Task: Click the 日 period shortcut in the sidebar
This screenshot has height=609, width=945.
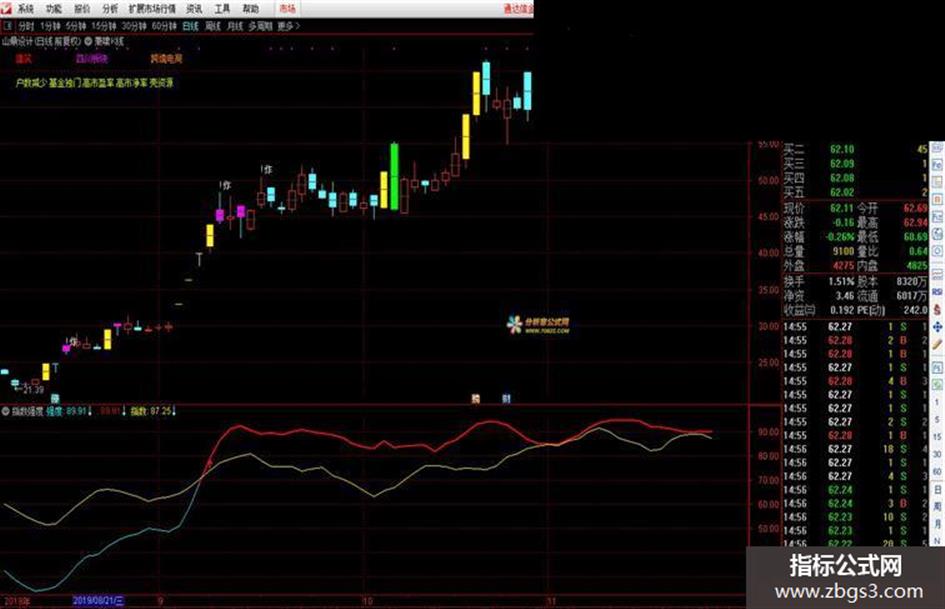Action: point(937,490)
